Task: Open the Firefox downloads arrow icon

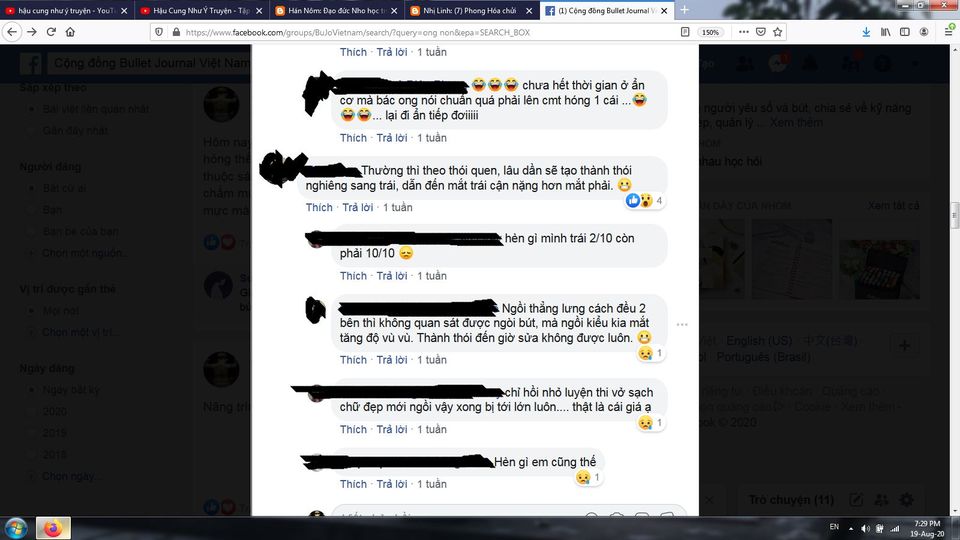Action: pyautogui.click(x=866, y=32)
